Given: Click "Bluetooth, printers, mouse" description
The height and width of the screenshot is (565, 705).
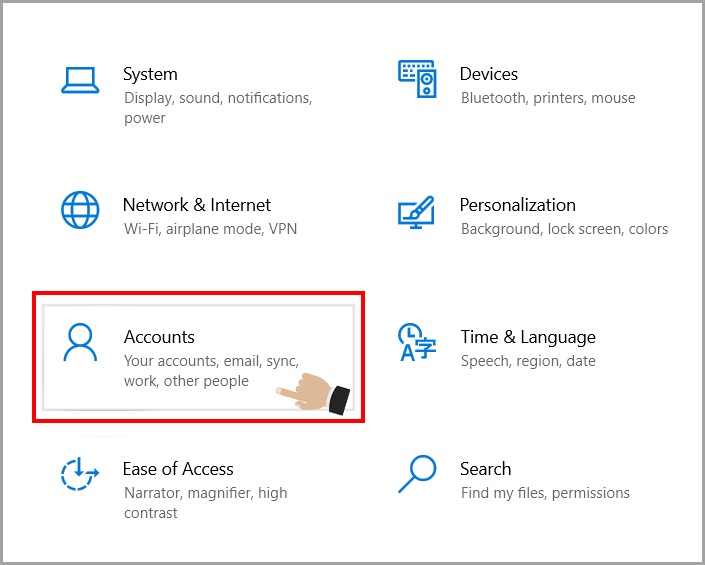Looking at the screenshot, I should 548,98.
